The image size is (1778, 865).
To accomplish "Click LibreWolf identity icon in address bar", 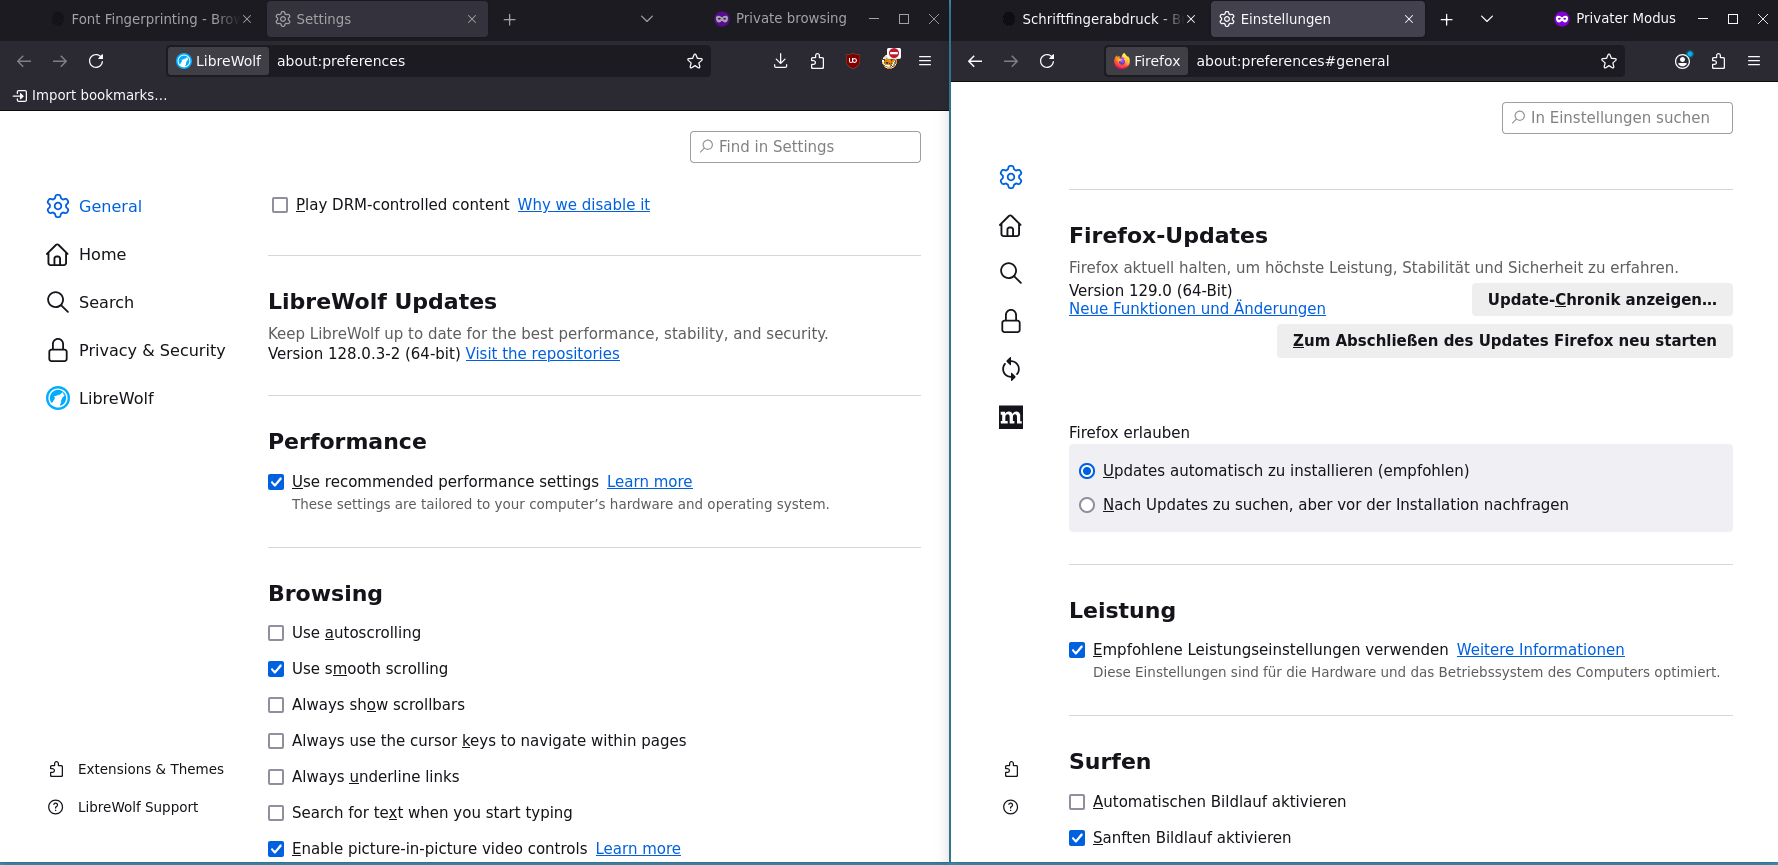I will tap(219, 61).
